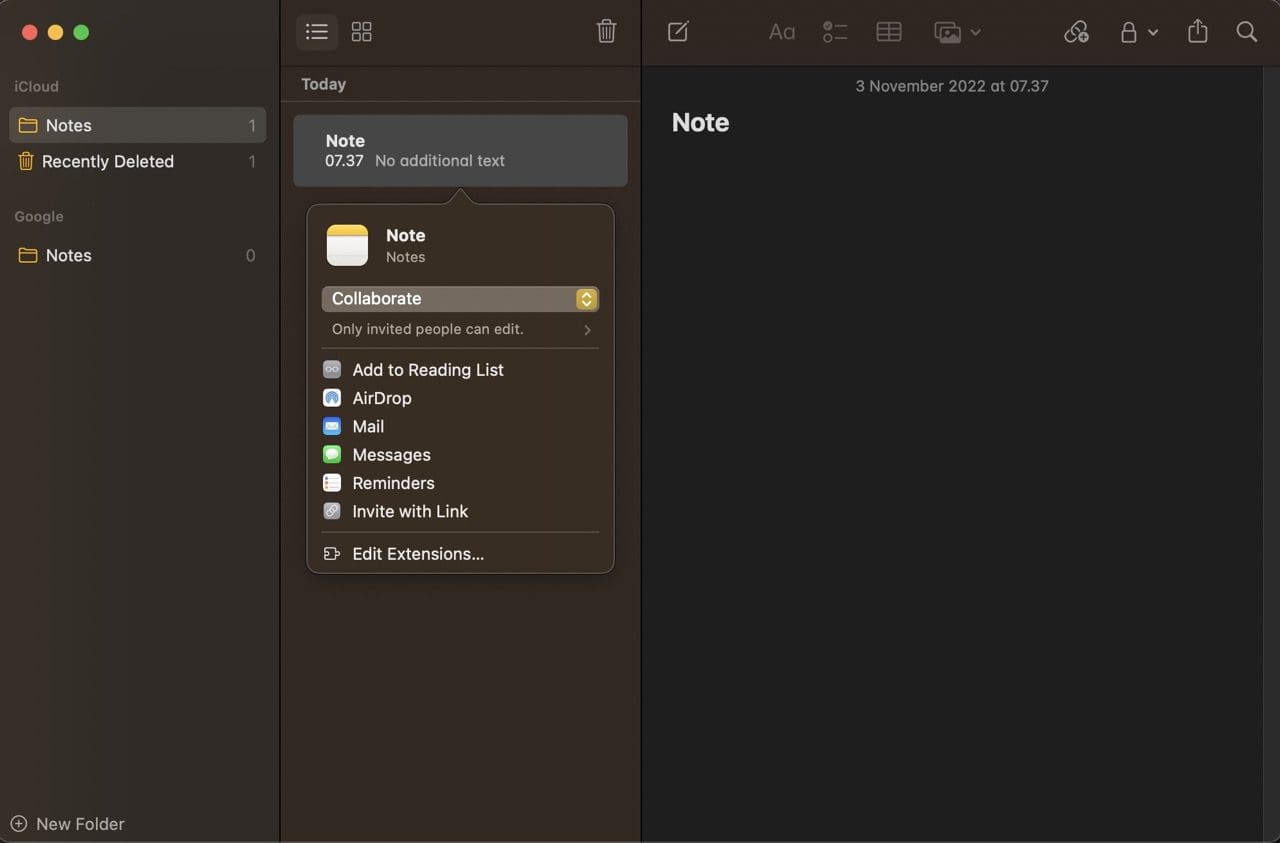Image resolution: width=1280 pixels, height=843 pixels.
Task: Switch to list view
Action: point(317,31)
